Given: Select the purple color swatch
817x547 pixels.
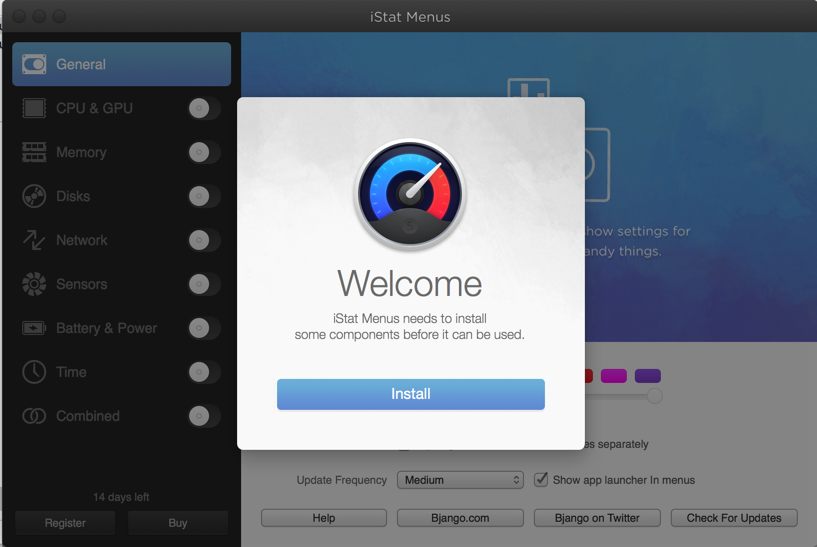Looking at the screenshot, I should click(648, 376).
